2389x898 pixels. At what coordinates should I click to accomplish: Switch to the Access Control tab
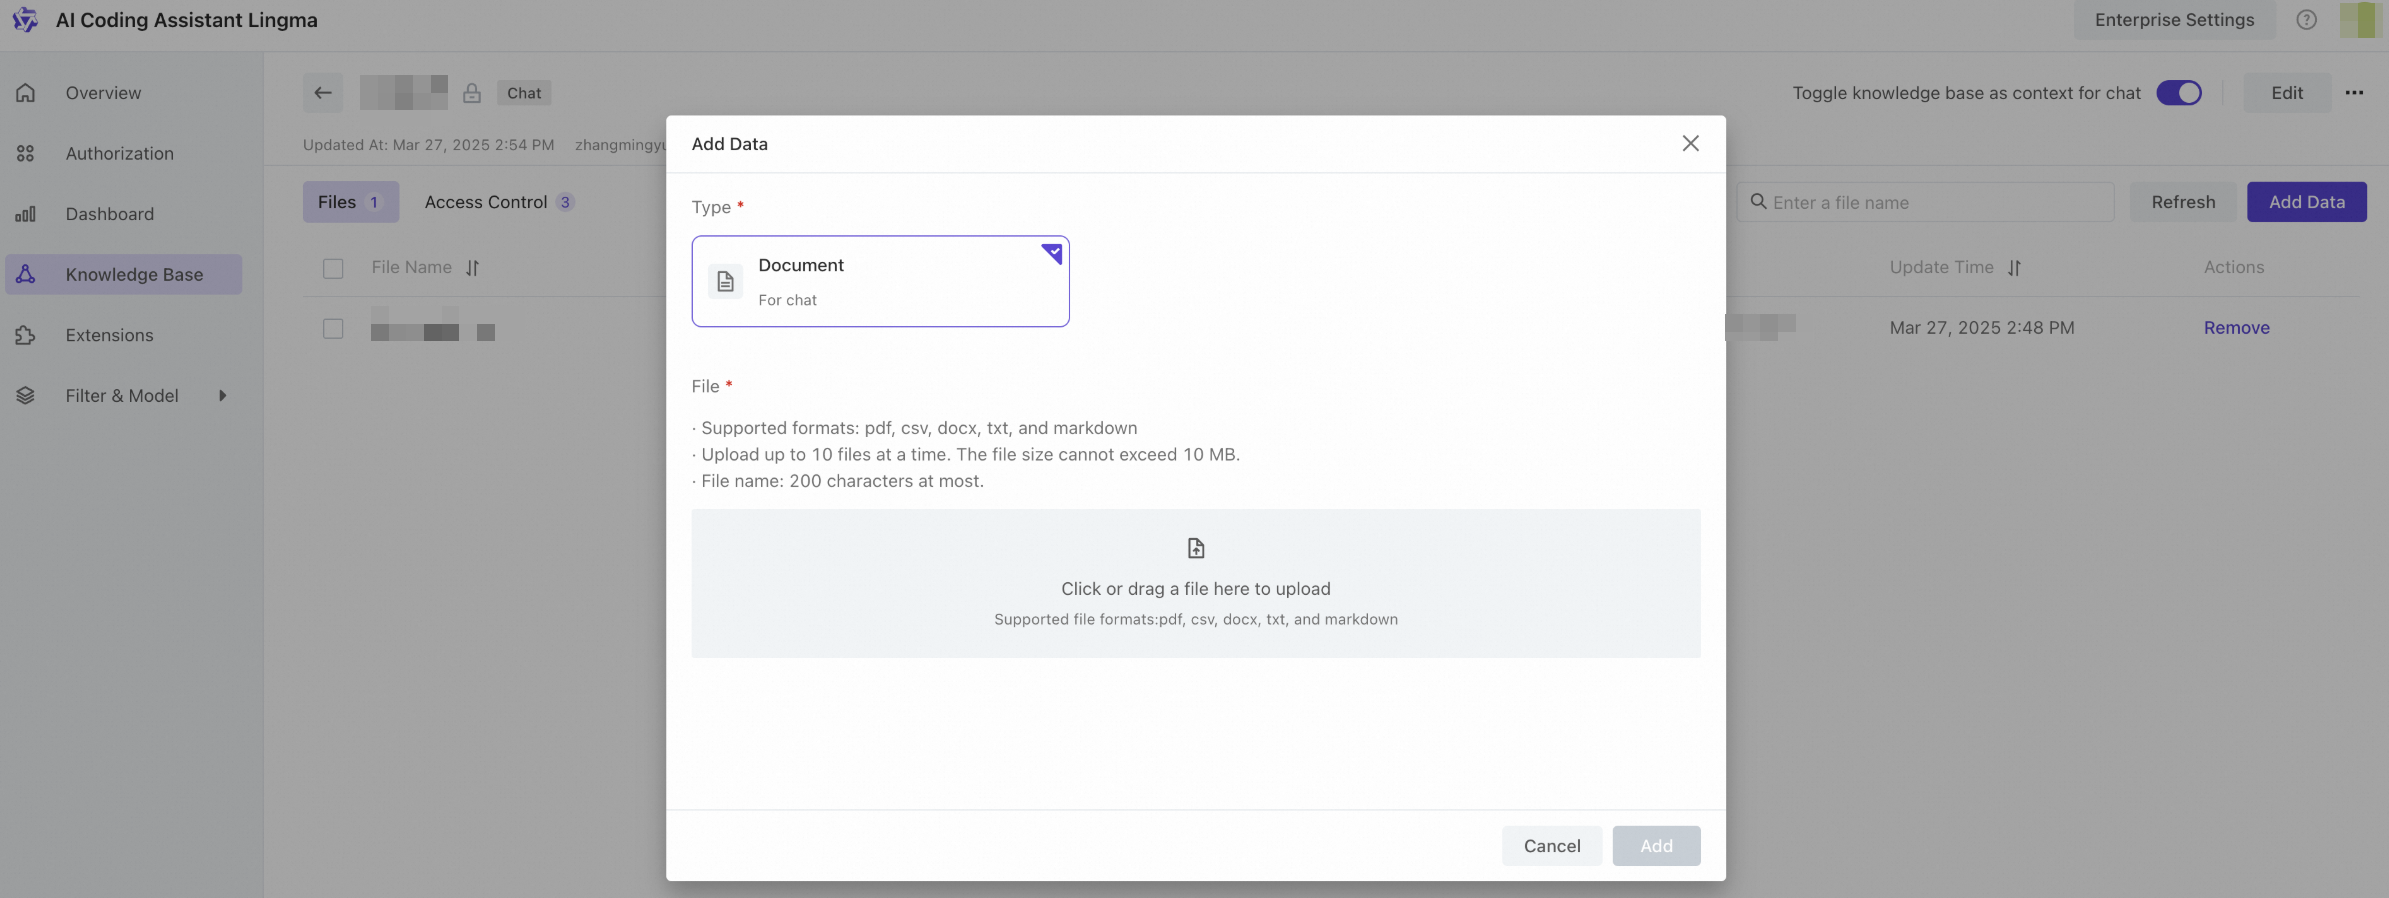(x=499, y=202)
